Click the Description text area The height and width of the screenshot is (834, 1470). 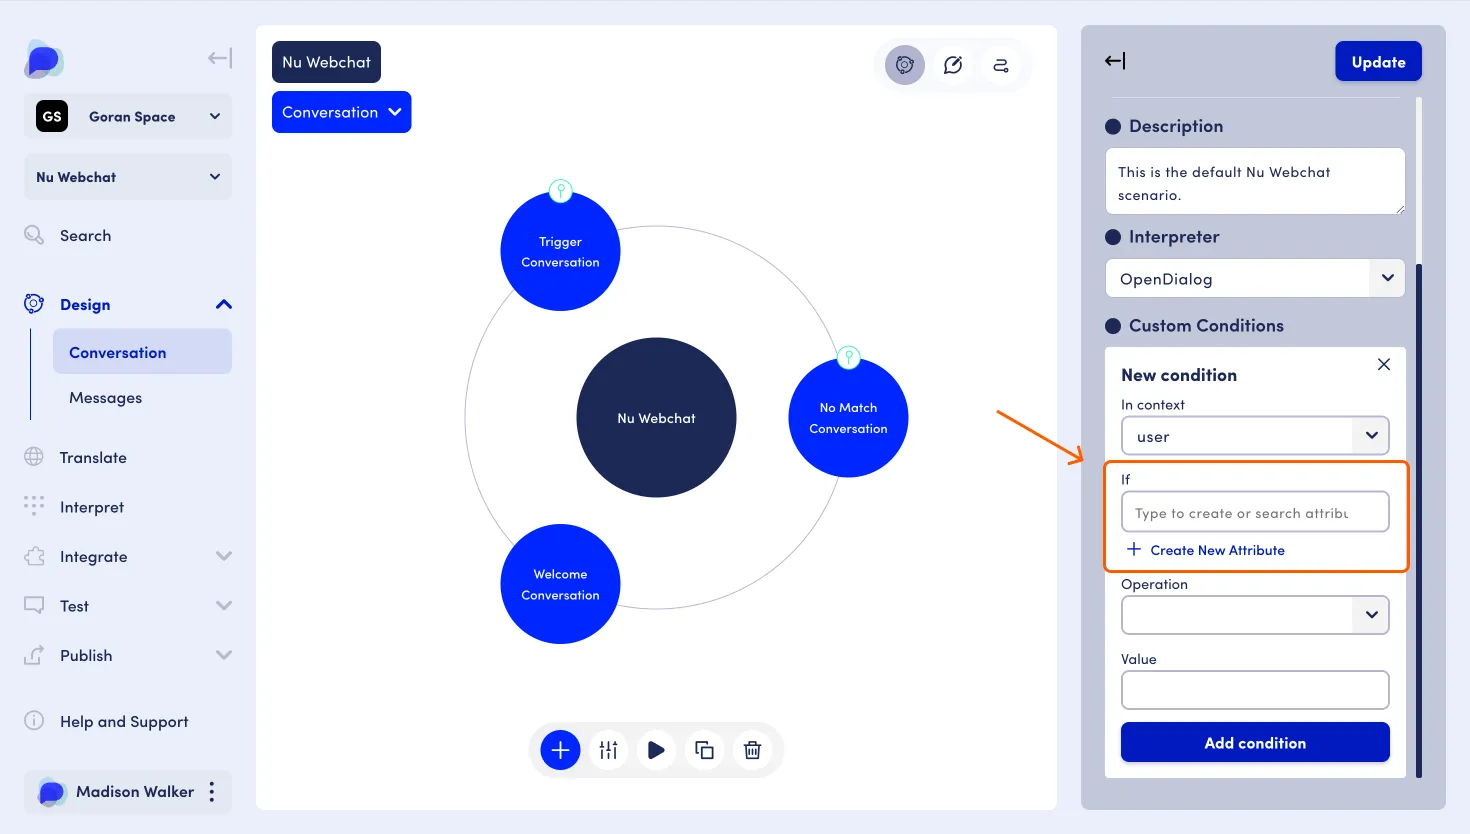pyautogui.click(x=1255, y=181)
